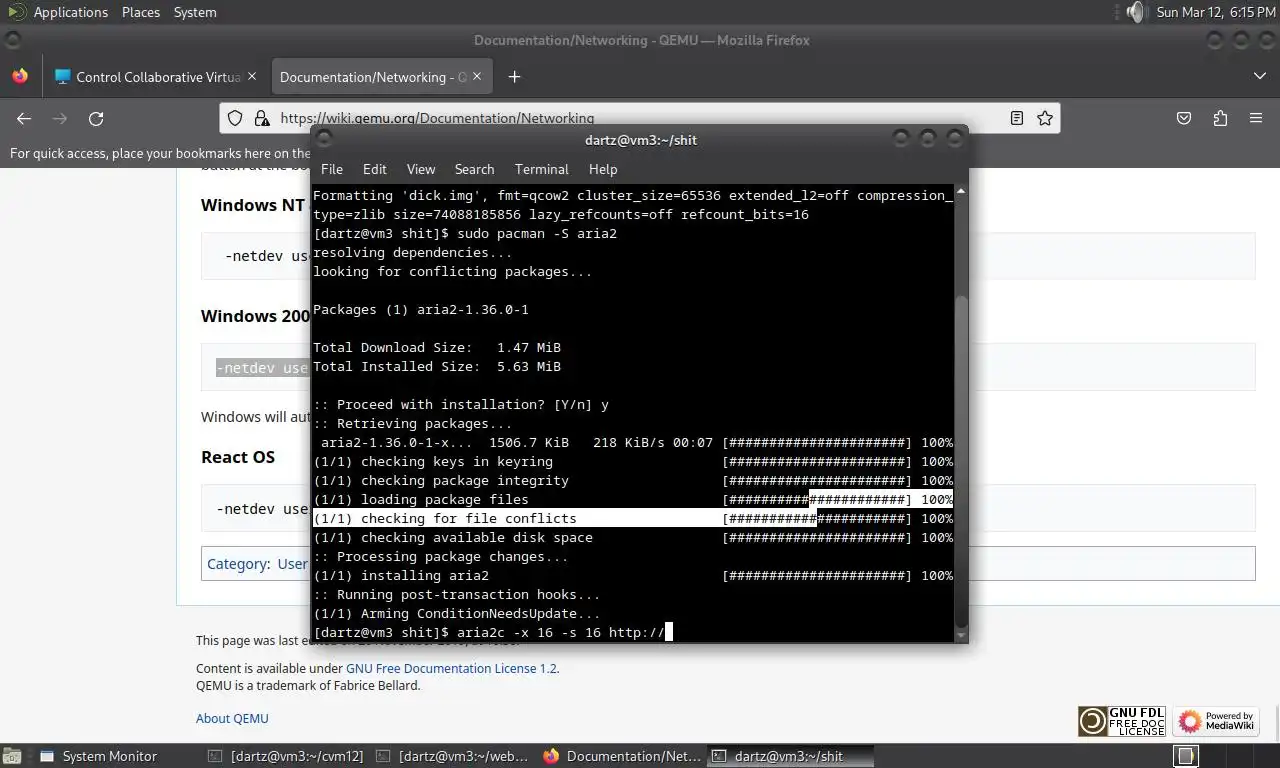Click the terminal scrollbar down arrow

(961, 635)
